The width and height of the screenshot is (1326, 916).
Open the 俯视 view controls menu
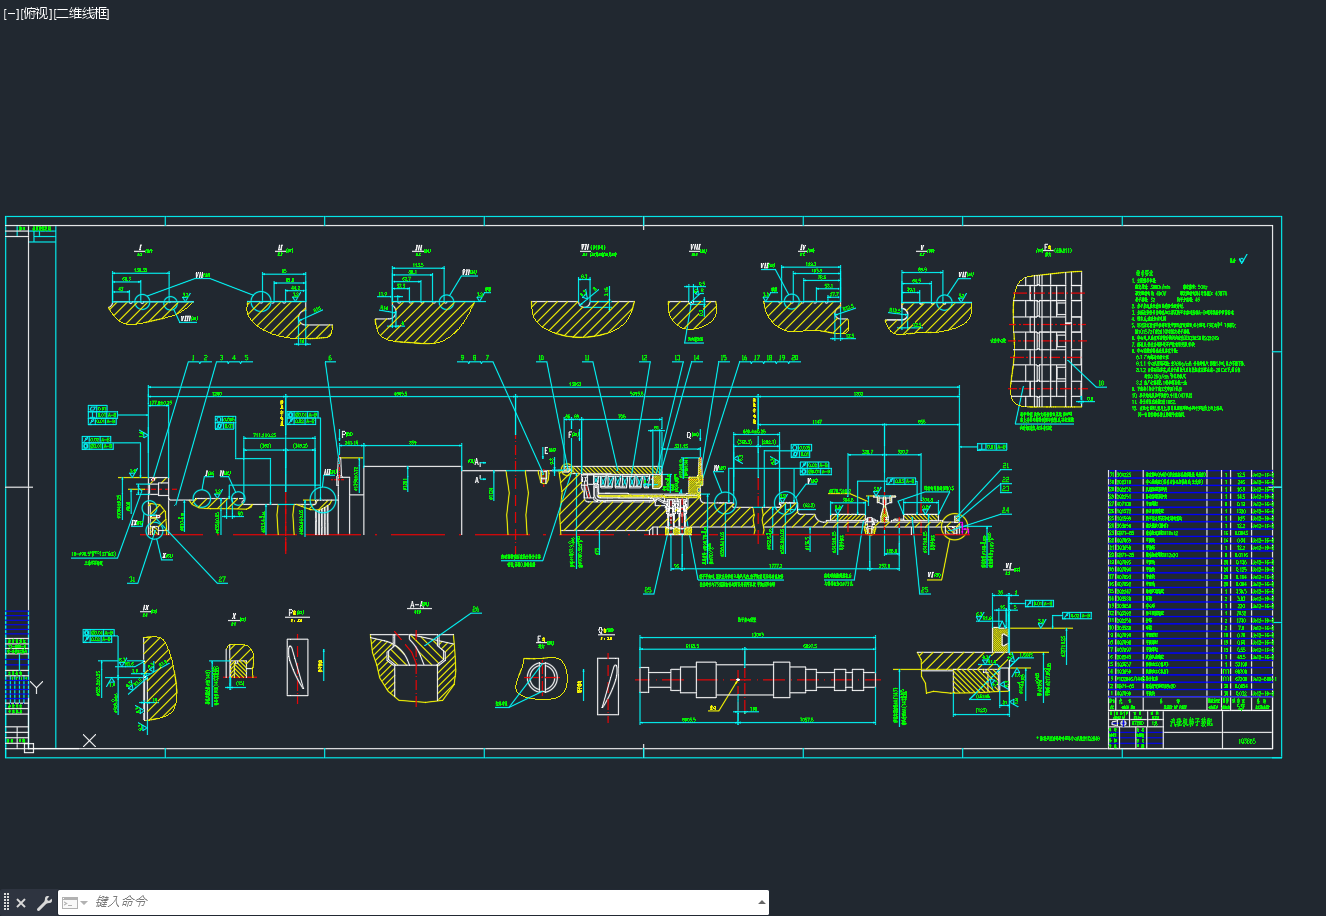pos(35,13)
